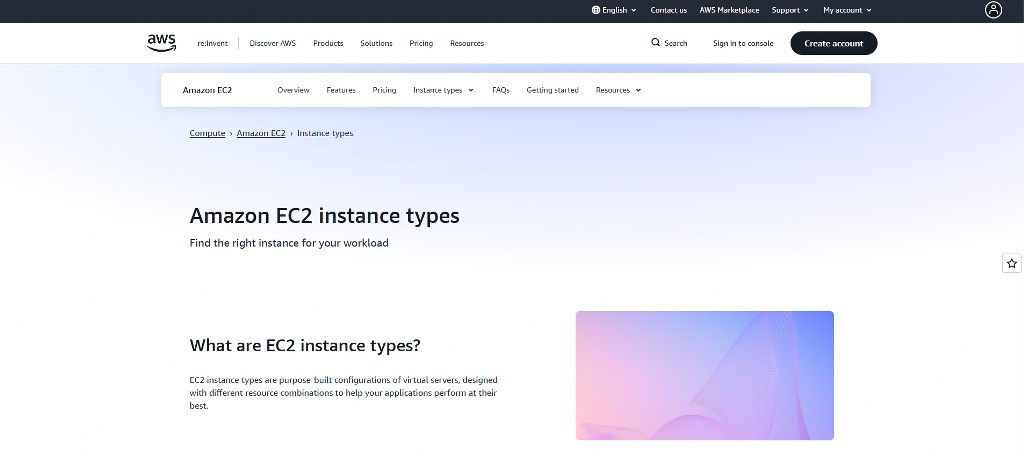Click the globe language icon
This screenshot has width=1024, height=453.
coord(596,10)
